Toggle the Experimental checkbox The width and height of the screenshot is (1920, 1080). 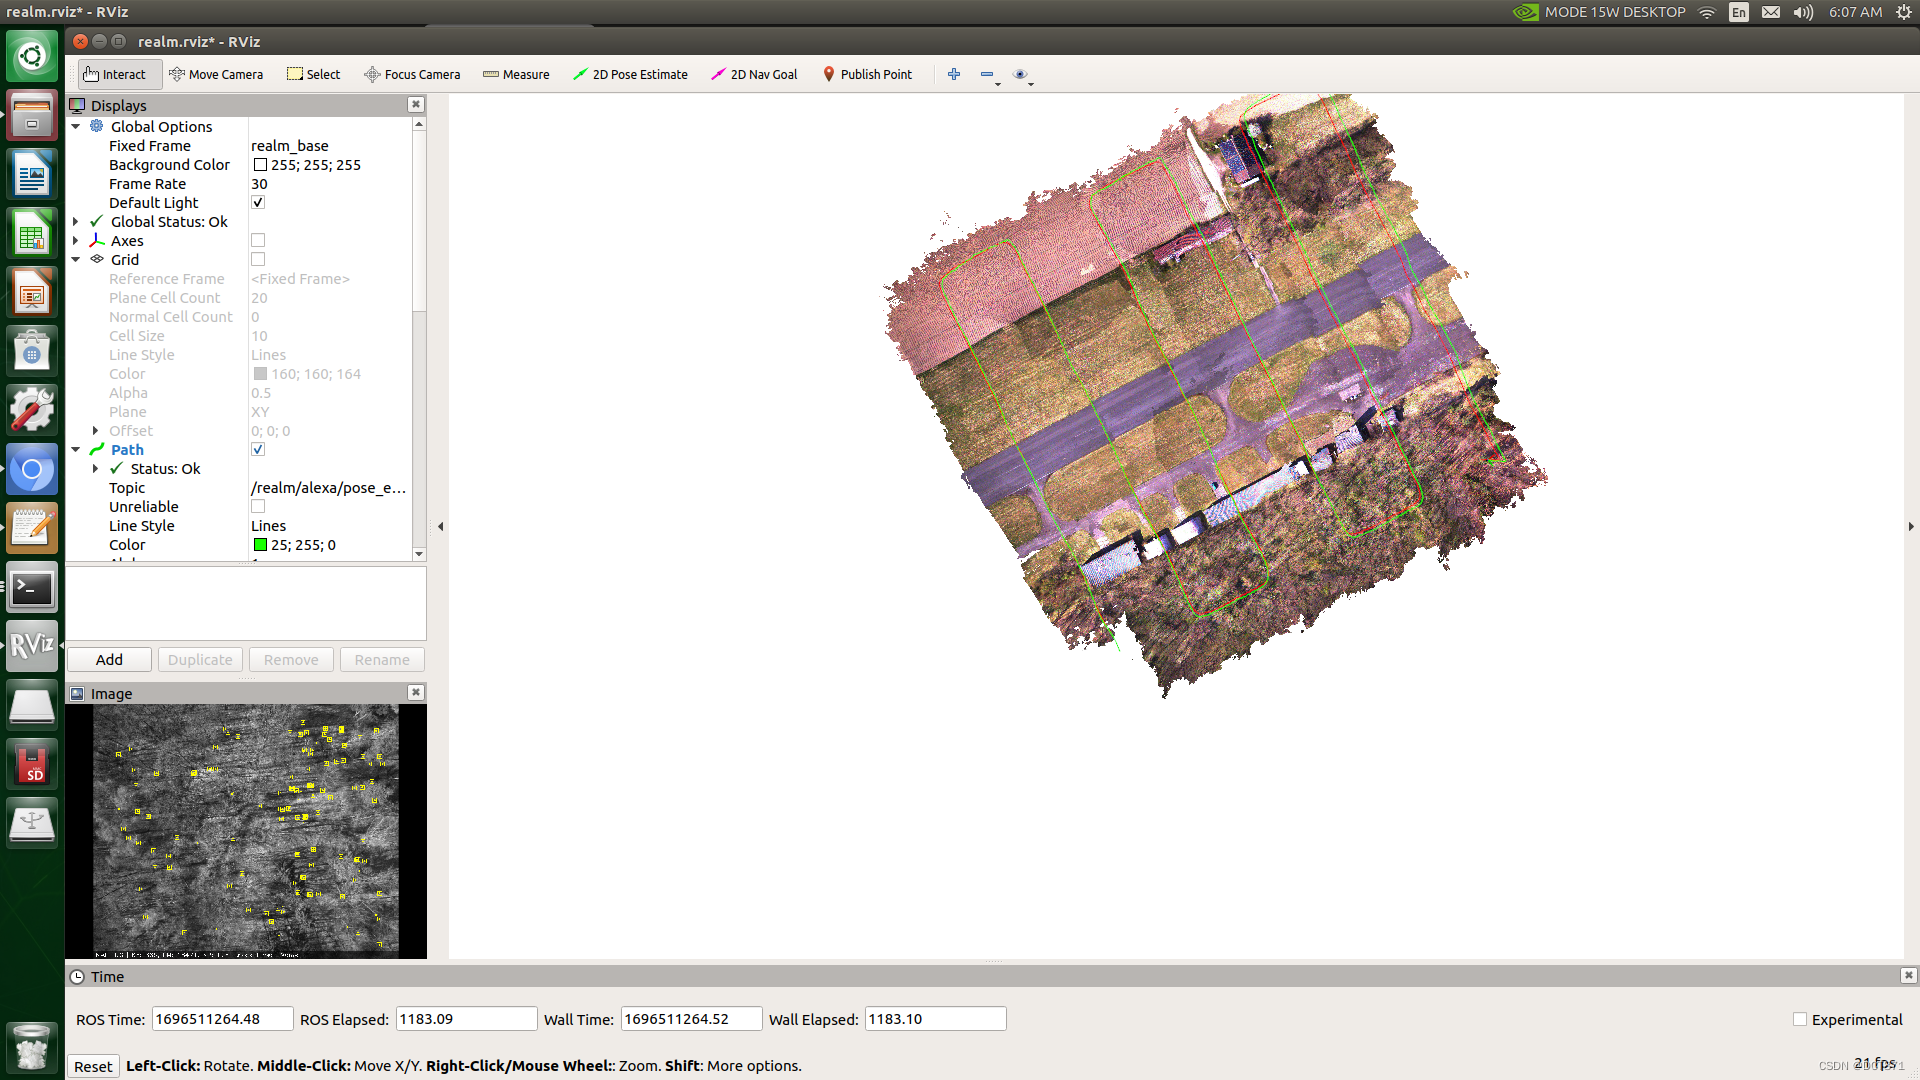tap(1800, 1019)
